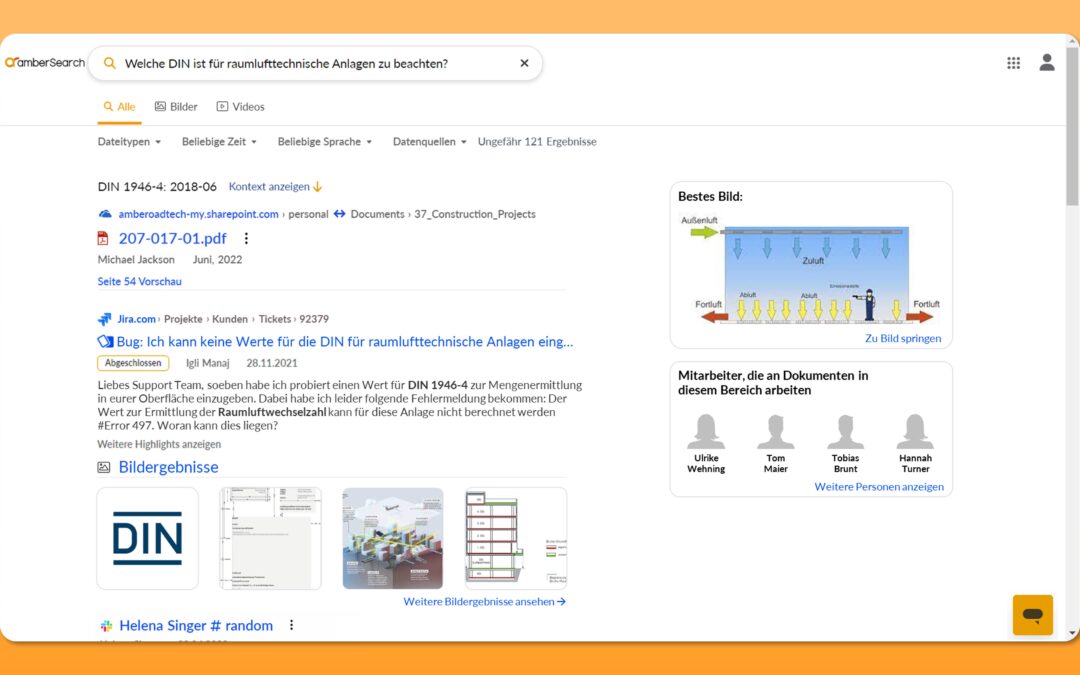Screen dimensions: 1080x675
Task: Click the Abgeschlossen status badge
Action: [x=133, y=363]
